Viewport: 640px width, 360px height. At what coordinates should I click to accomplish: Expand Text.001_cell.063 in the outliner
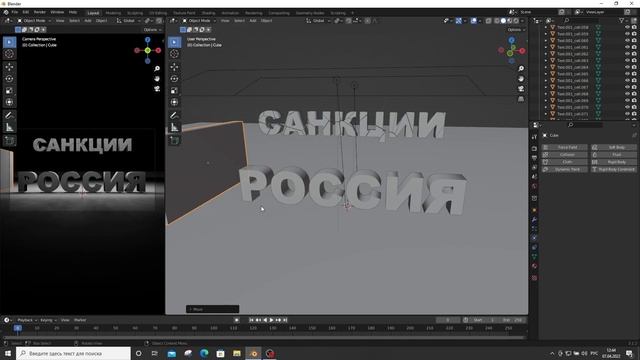546,61
